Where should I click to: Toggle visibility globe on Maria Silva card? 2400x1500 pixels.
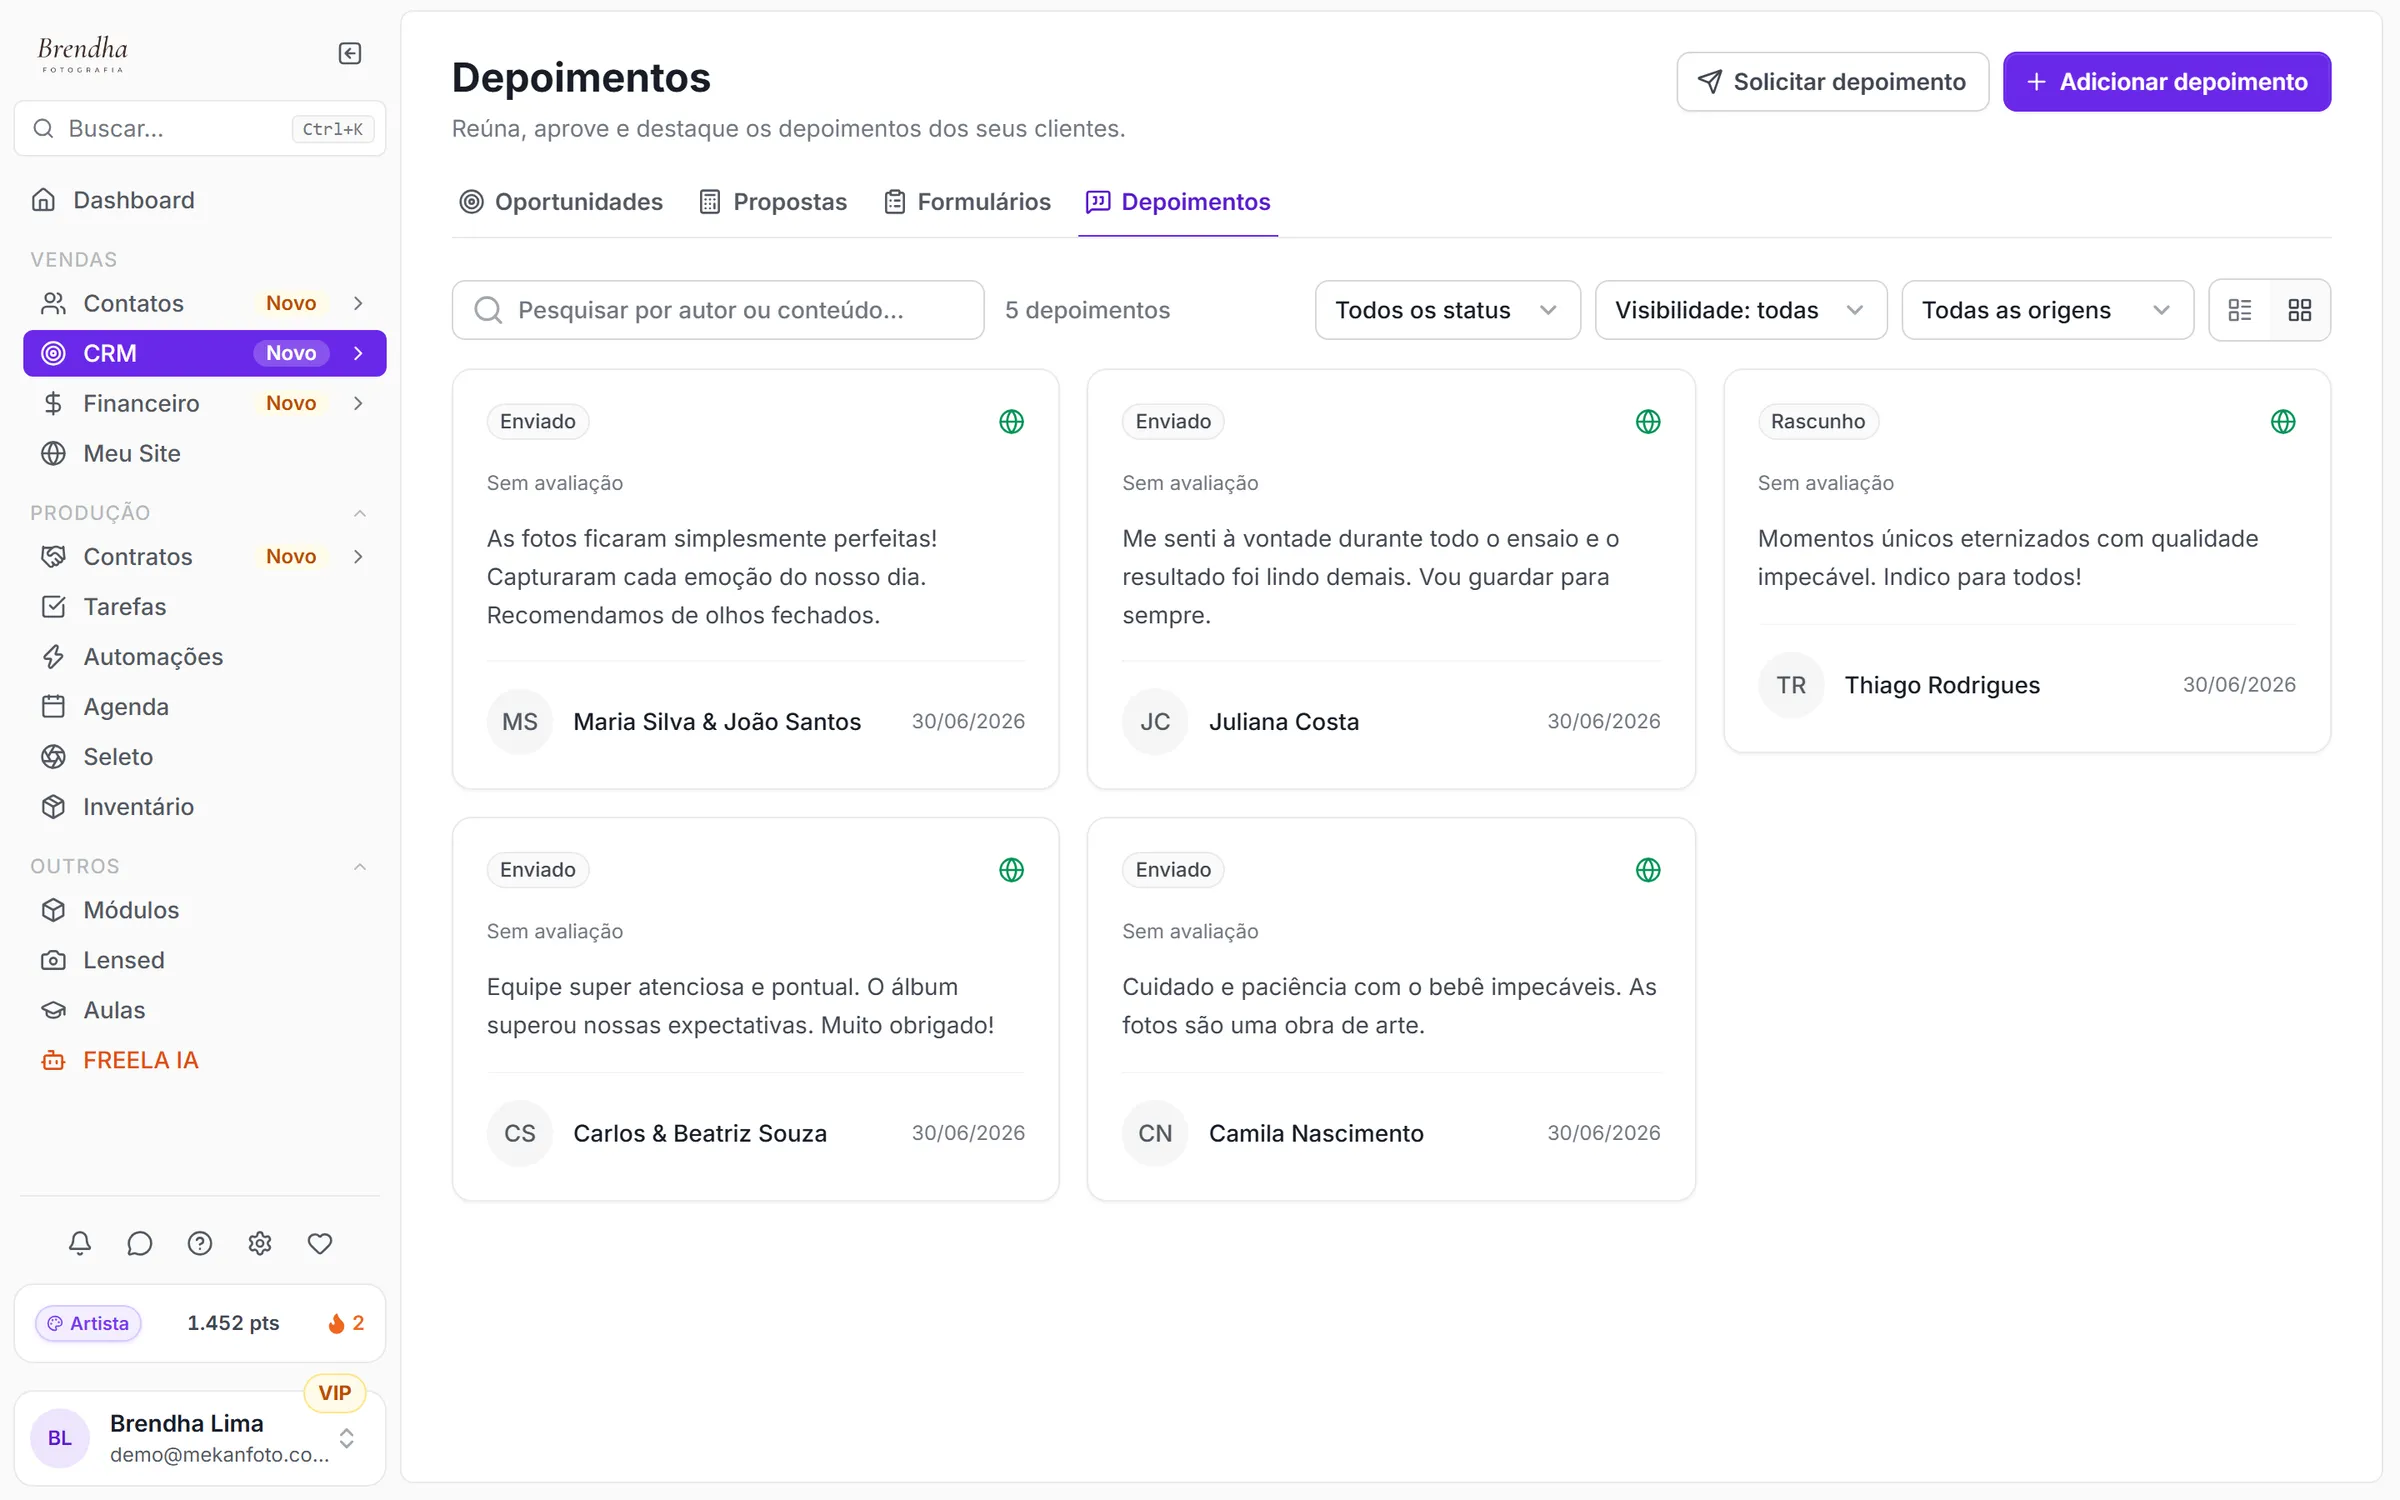1011,421
